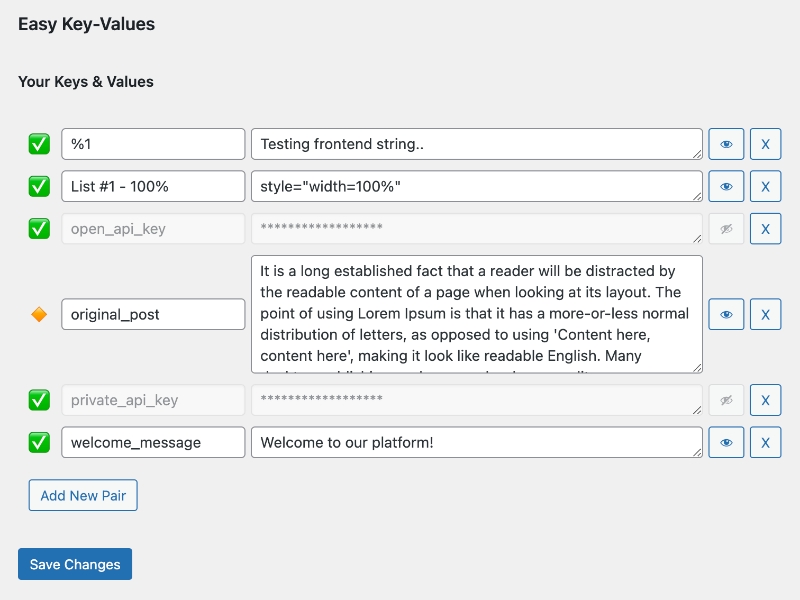This screenshot has width=800, height=600.
Task: Delete the %1 pair with X
Action: [765, 144]
